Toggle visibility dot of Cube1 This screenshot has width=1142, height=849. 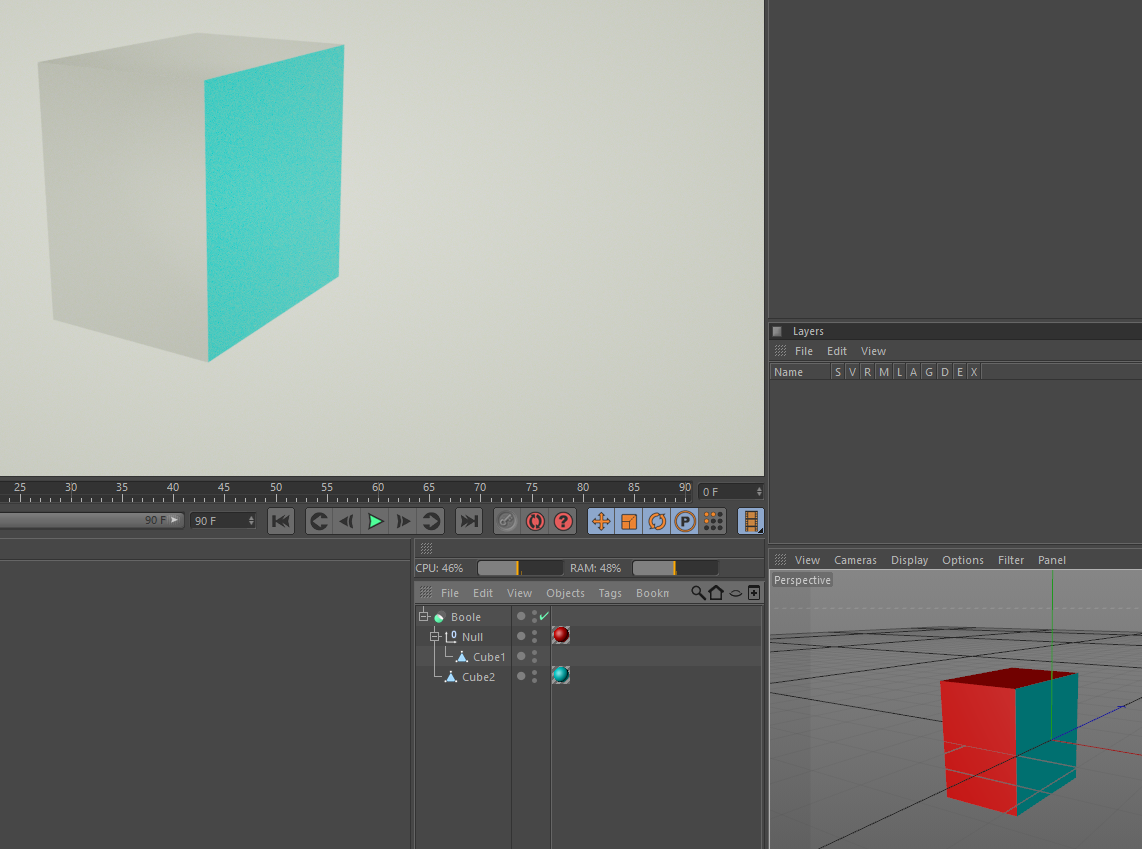coord(521,656)
